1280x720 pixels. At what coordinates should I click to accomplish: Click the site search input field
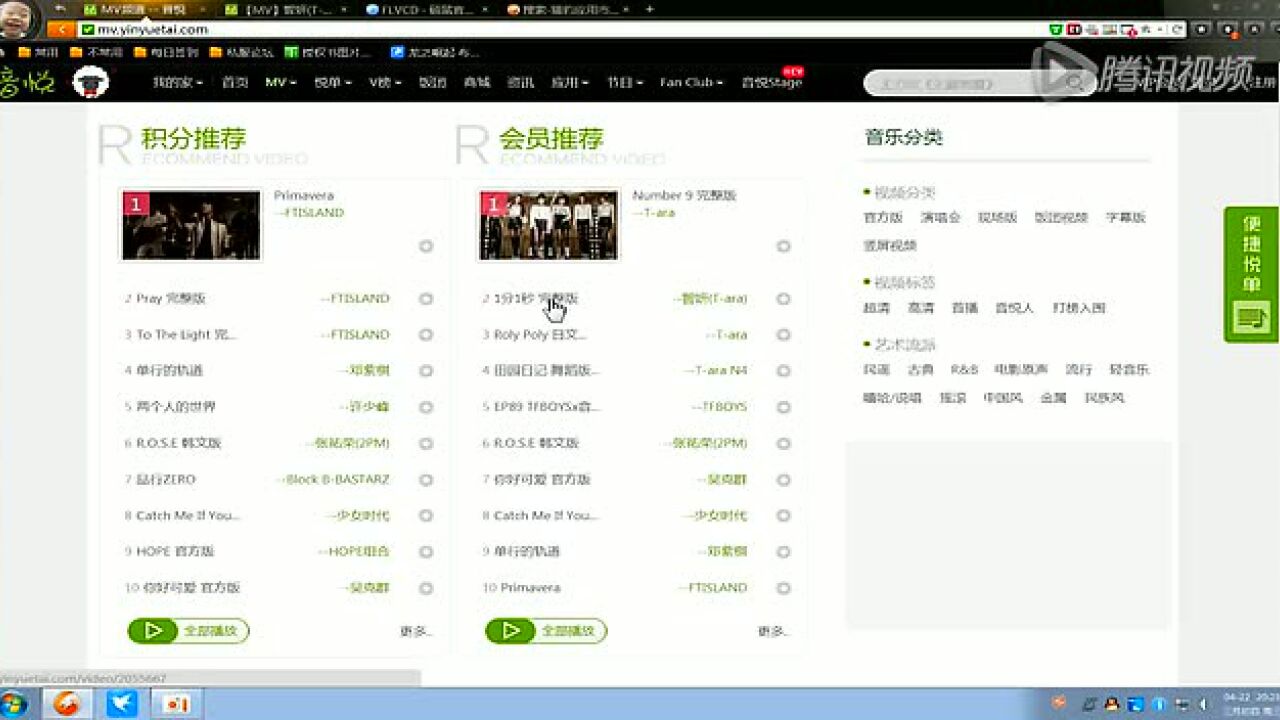[x=964, y=83]
